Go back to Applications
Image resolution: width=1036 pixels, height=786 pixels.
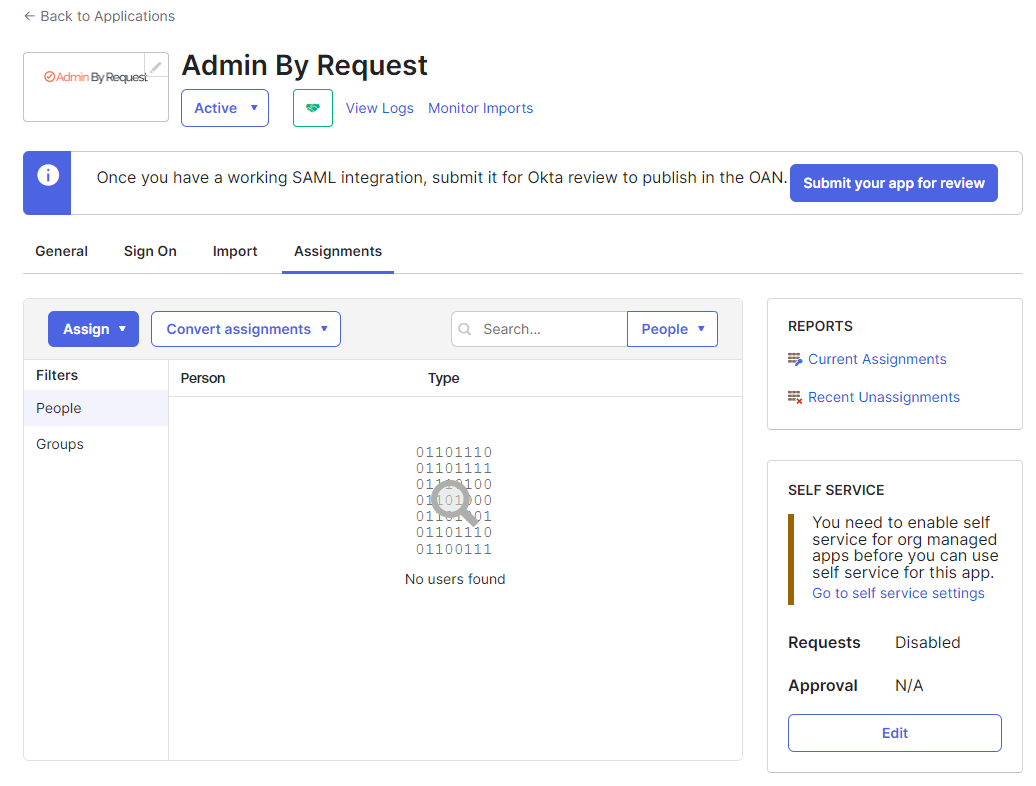(x=99, y=16)
